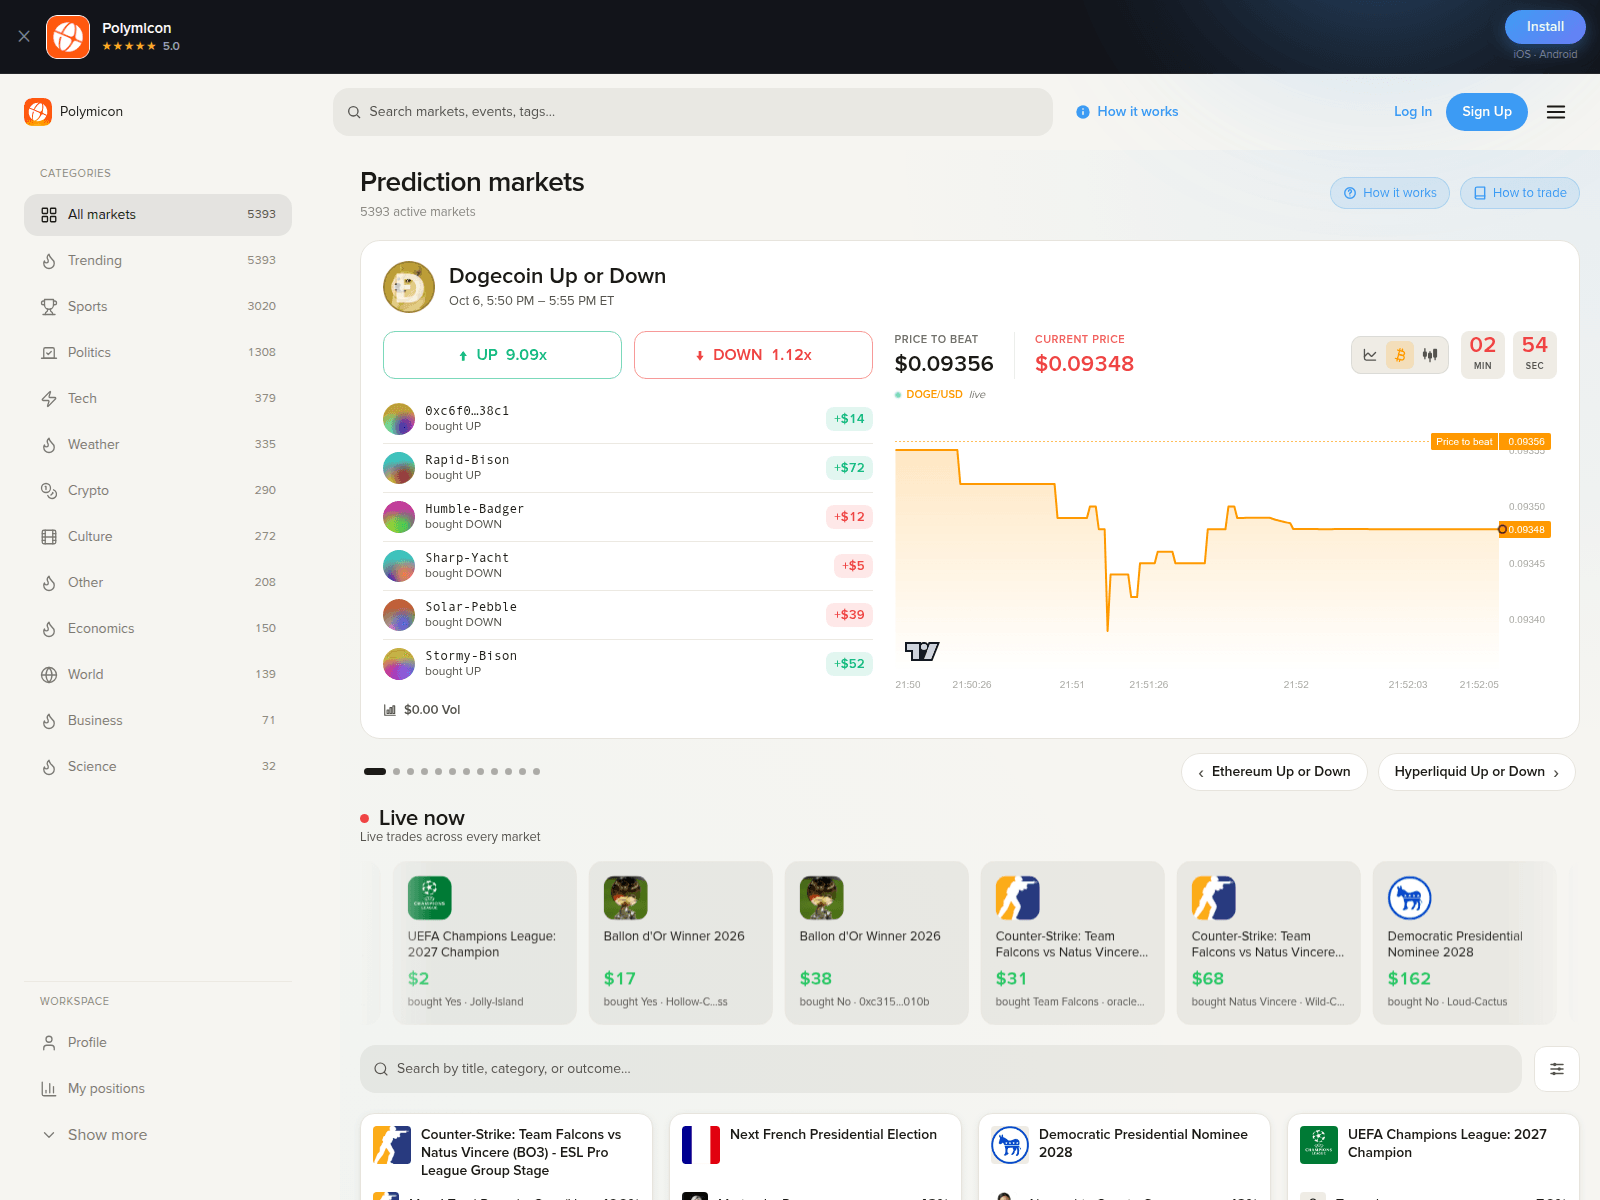
Task: Open How it works header link
Action: click(1127, 112)
